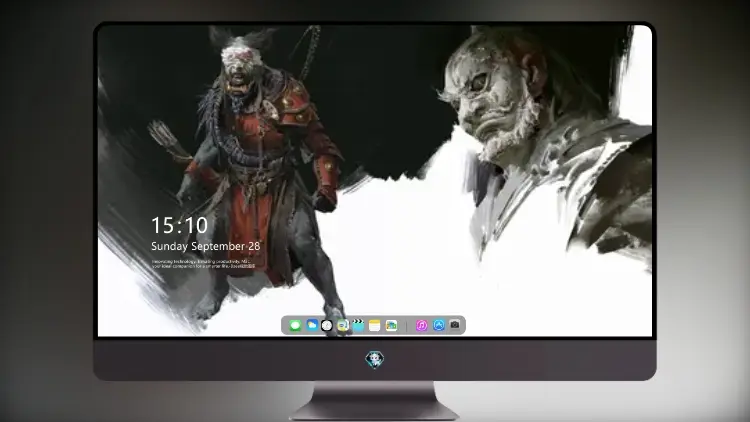
Task: Open the Weather app in dock
Action: [311, 326]
